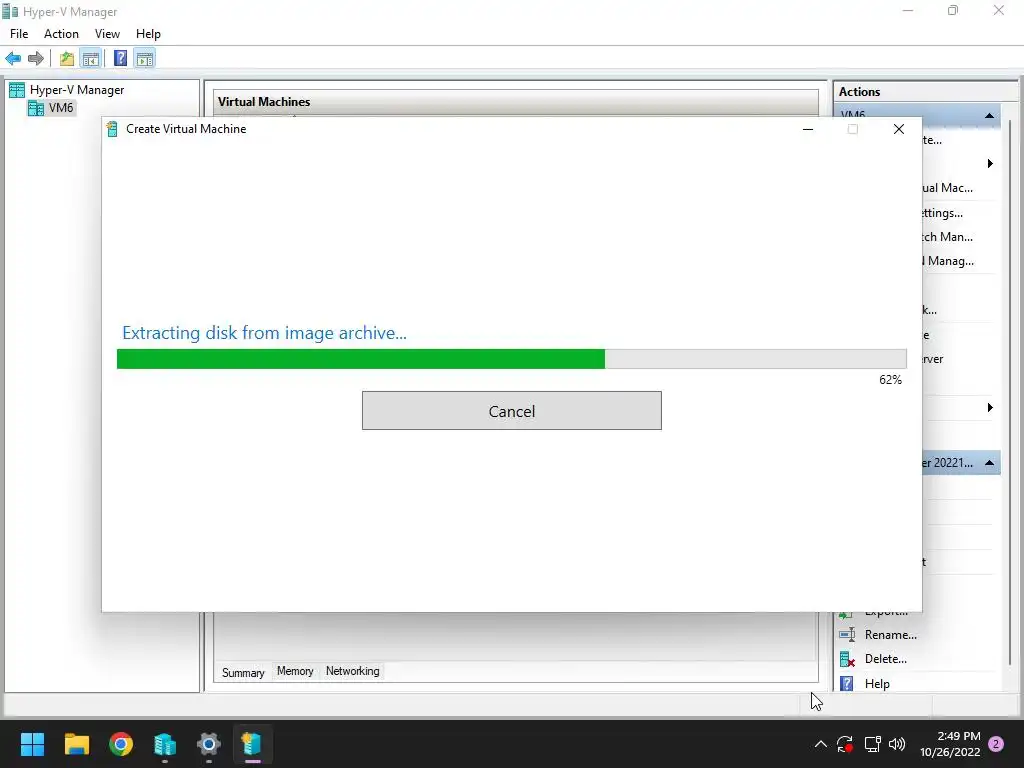
Task: Select VM6 in the console tree
Action: tap(61, 108)
